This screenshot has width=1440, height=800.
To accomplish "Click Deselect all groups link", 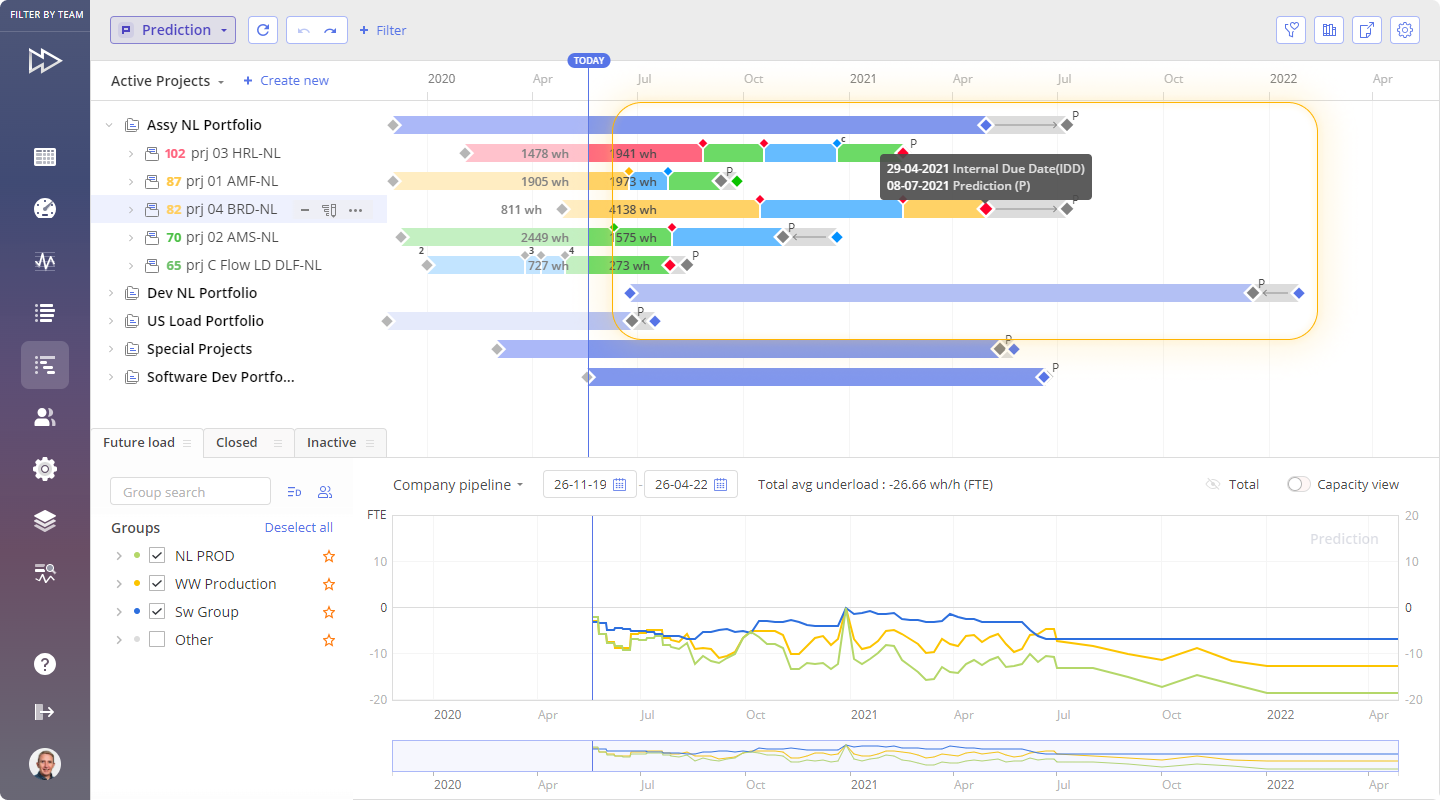I will [298, 528].
